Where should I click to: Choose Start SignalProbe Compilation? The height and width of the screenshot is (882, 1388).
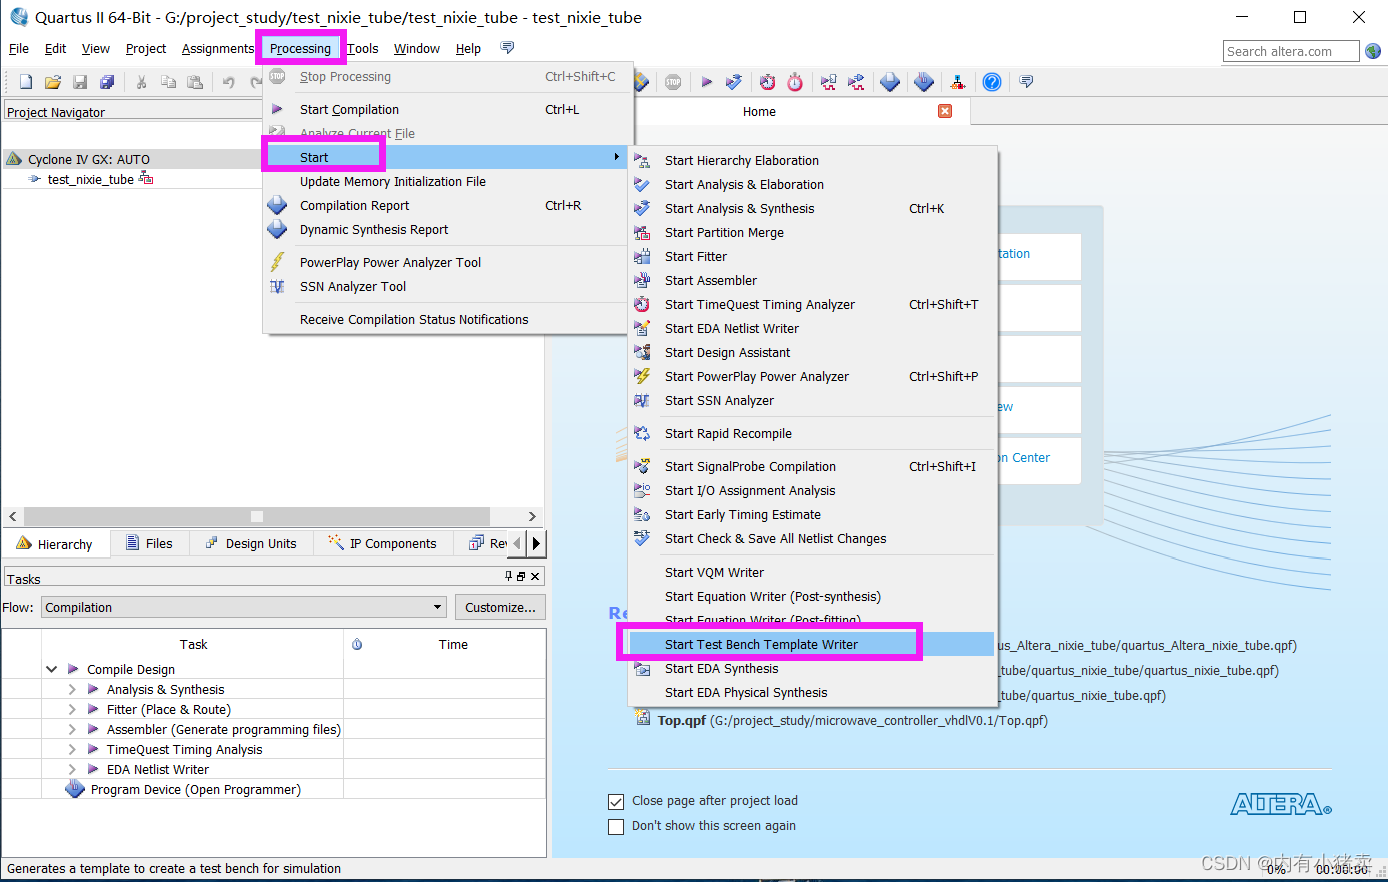812,466
